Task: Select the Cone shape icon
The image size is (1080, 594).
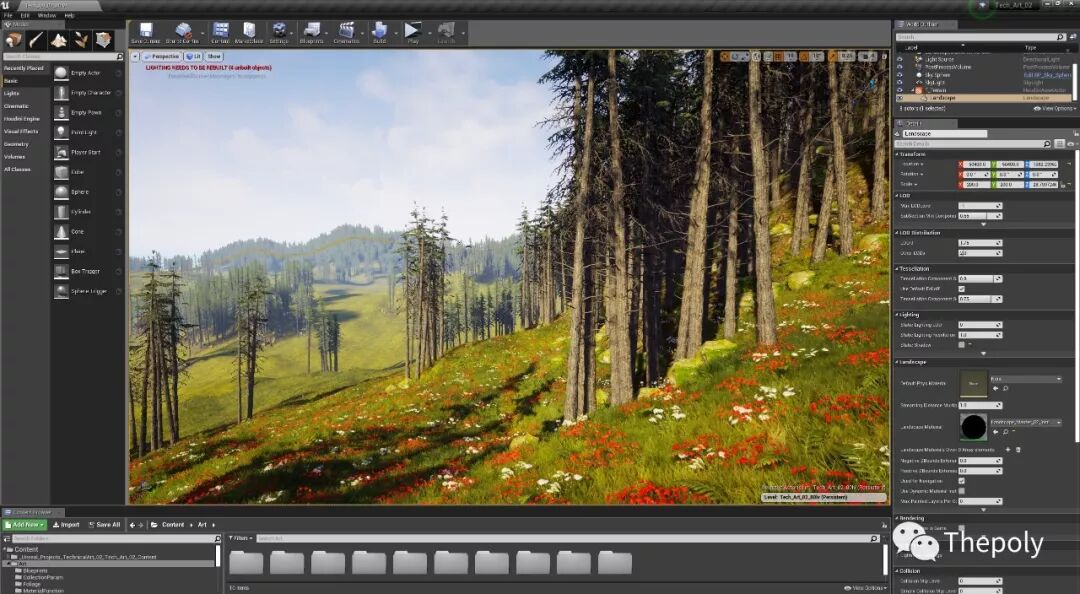Action: [x=61, y=232]
